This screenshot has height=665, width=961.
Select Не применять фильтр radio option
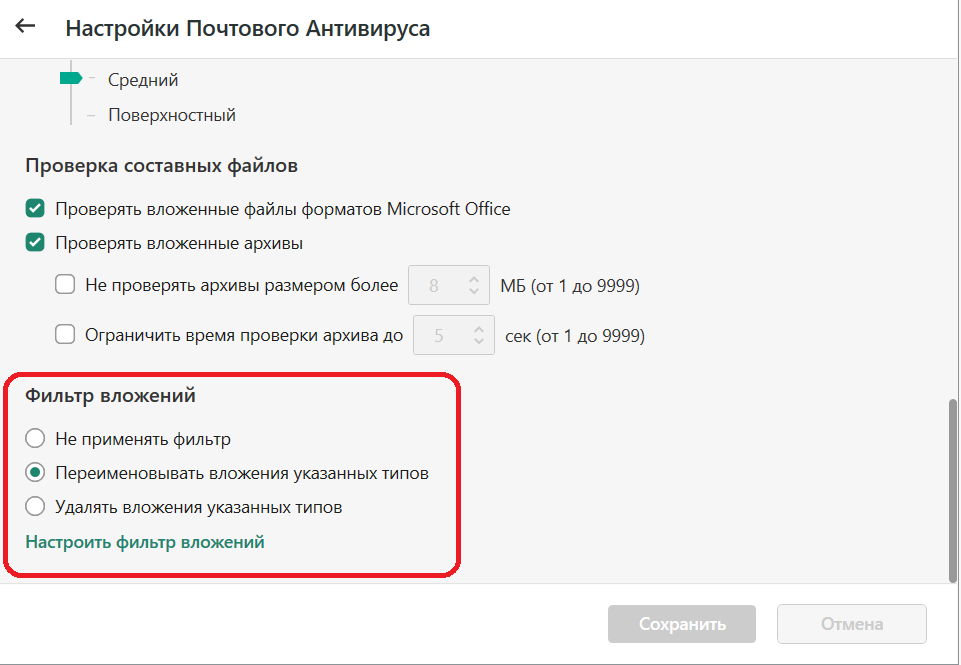(x=36, y=438)
